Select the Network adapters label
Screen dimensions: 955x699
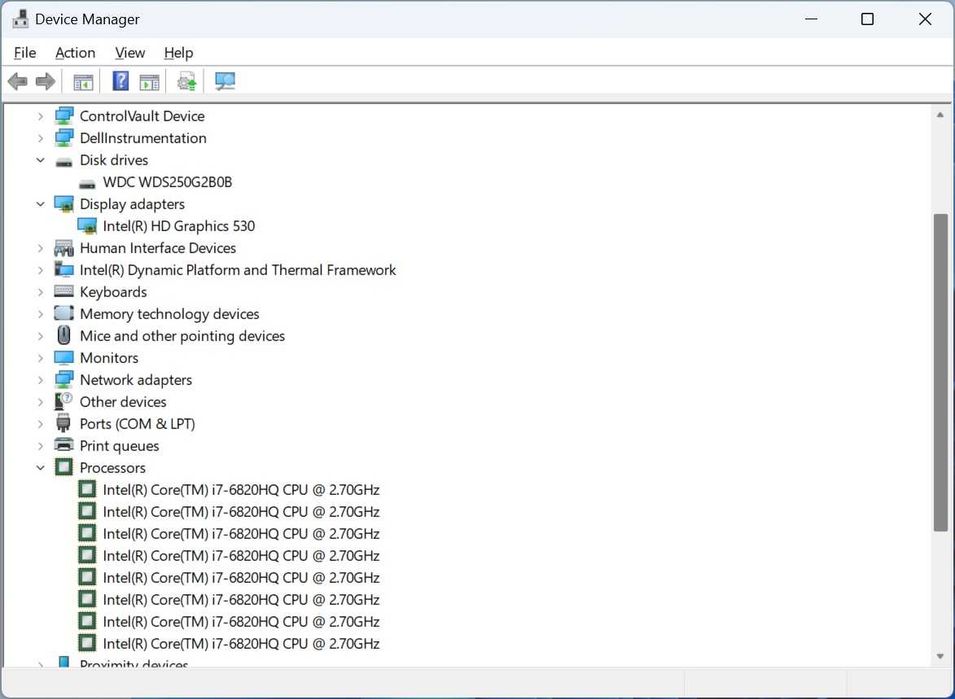click(x=136, y=379)
